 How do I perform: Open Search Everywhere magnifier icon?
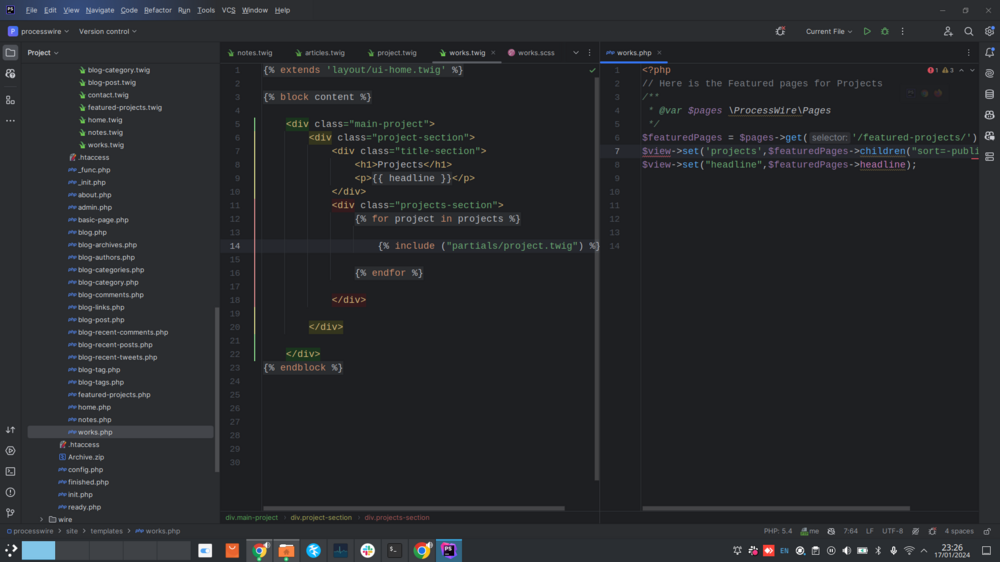coord(968,31)
